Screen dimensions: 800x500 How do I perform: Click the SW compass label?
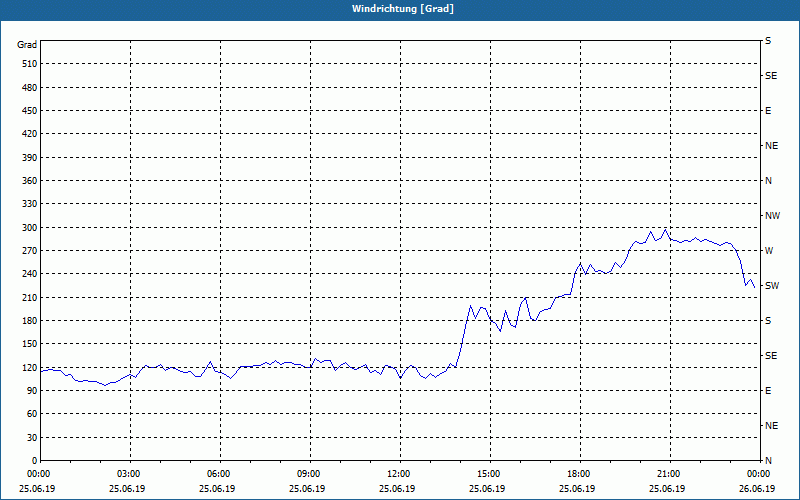click(772, 286)
